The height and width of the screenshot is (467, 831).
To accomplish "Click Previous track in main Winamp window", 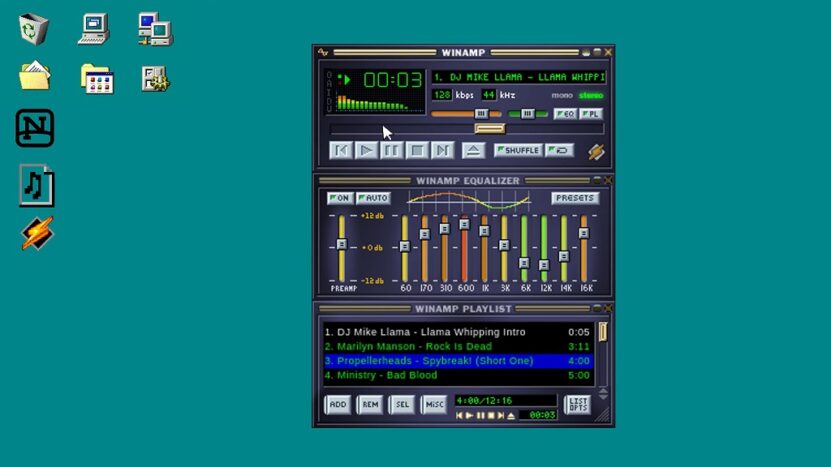I will (341, 151).
